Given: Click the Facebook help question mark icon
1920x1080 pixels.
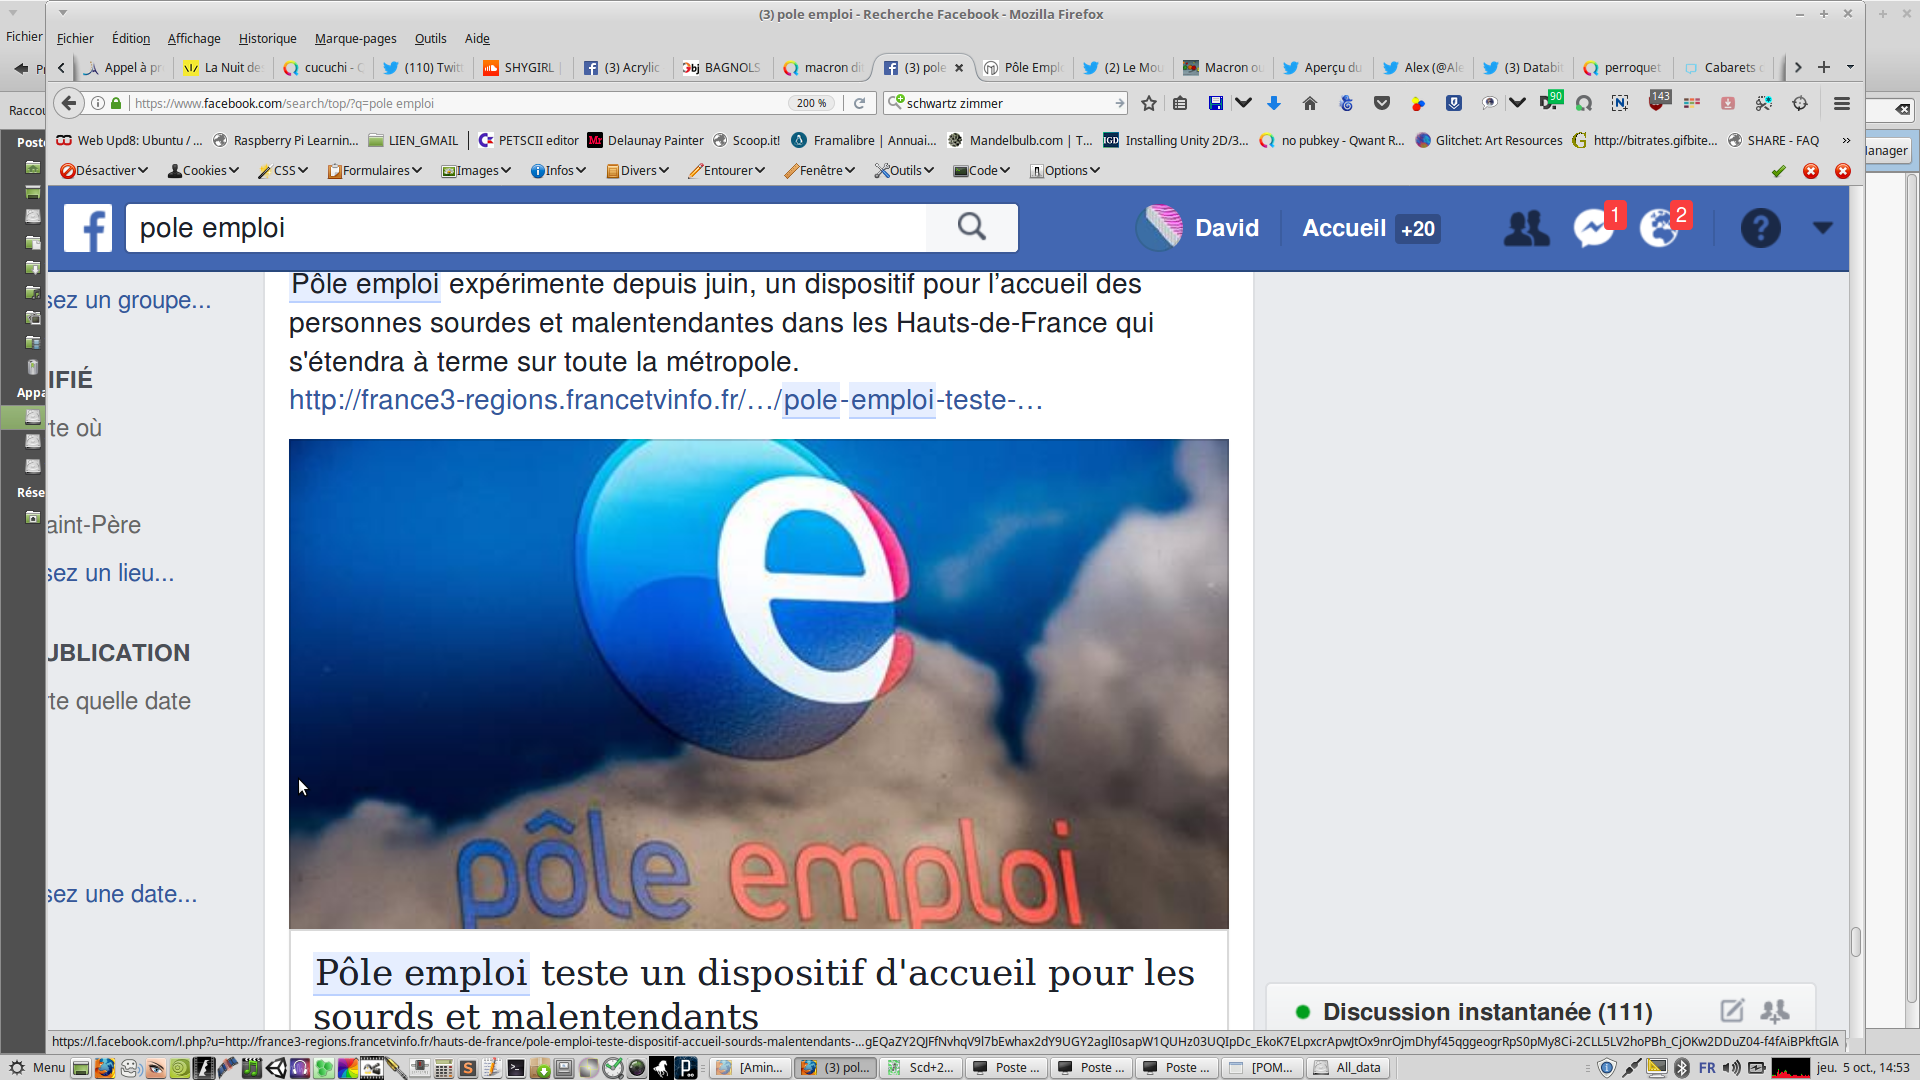Looking at the screenshot, I should tap(1760, 228).
